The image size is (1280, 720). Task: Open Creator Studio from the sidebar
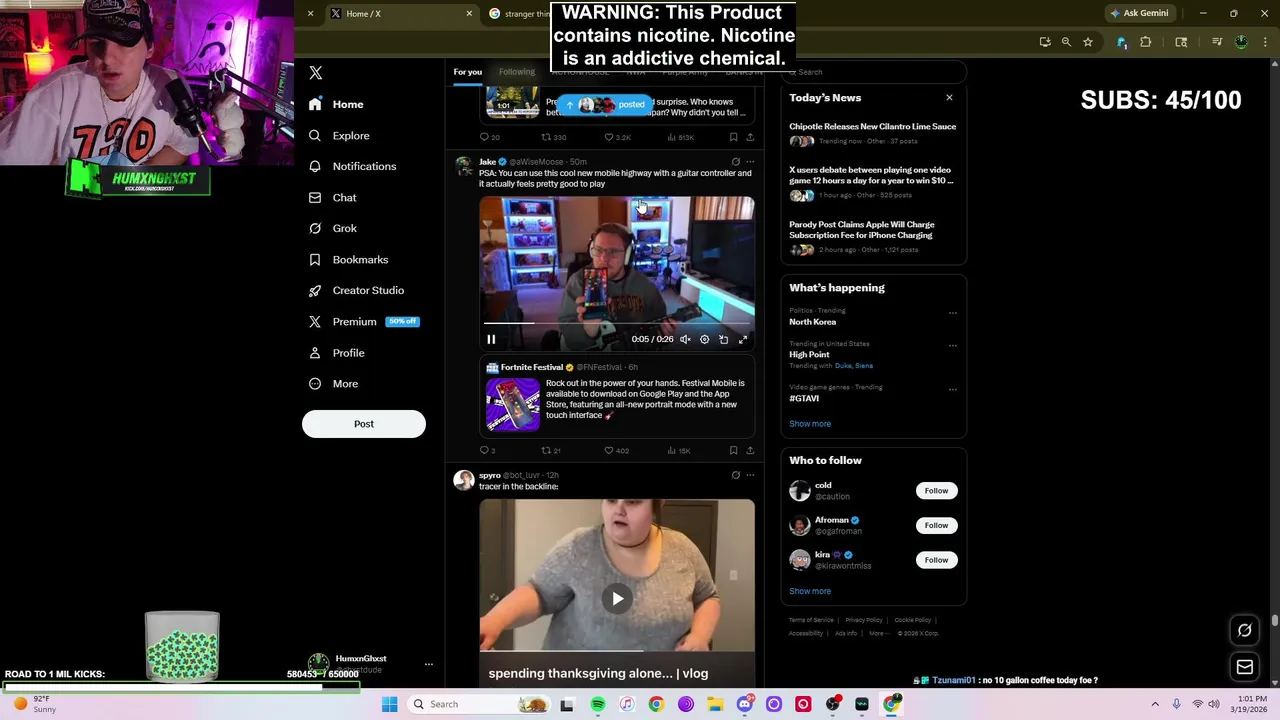click(357, 290)
